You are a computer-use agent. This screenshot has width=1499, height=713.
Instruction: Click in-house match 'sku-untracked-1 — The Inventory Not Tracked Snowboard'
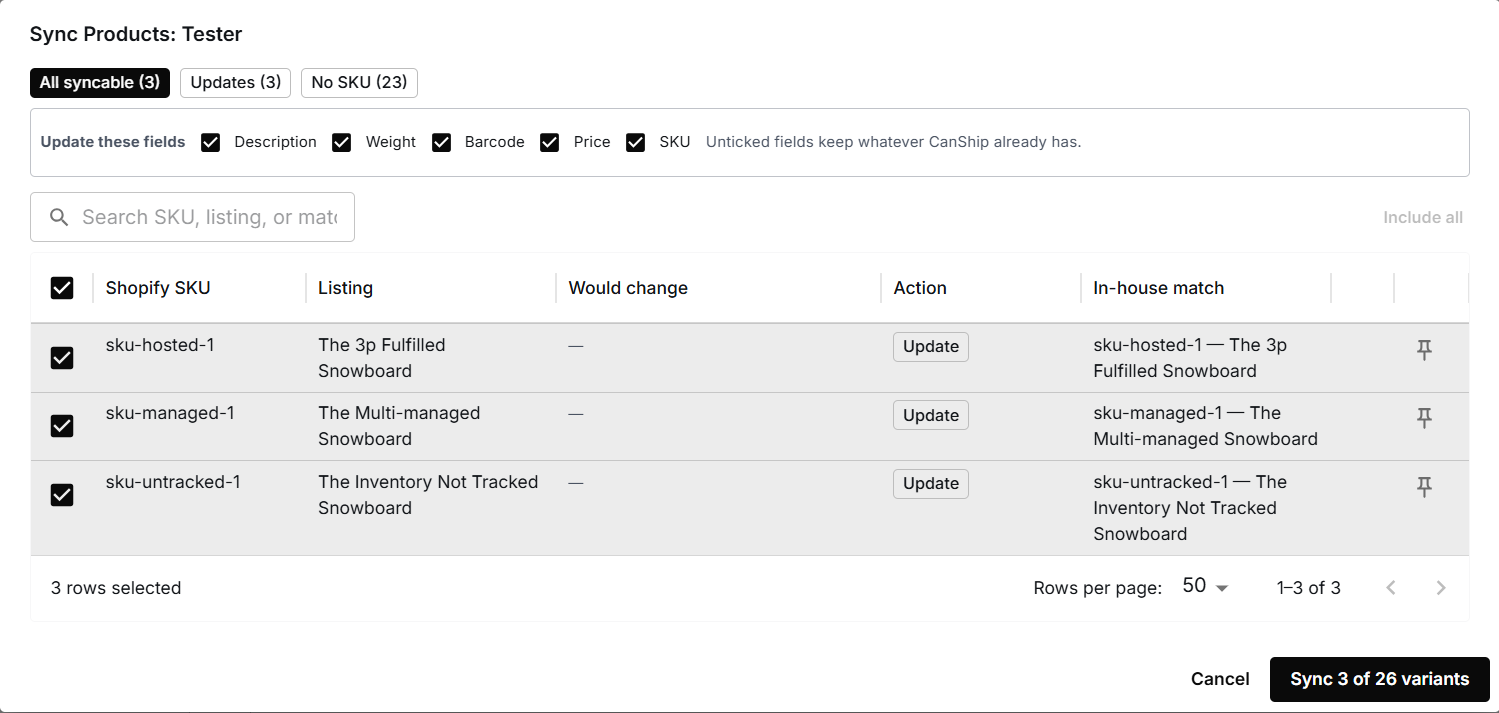click(x=1190, y=508)
